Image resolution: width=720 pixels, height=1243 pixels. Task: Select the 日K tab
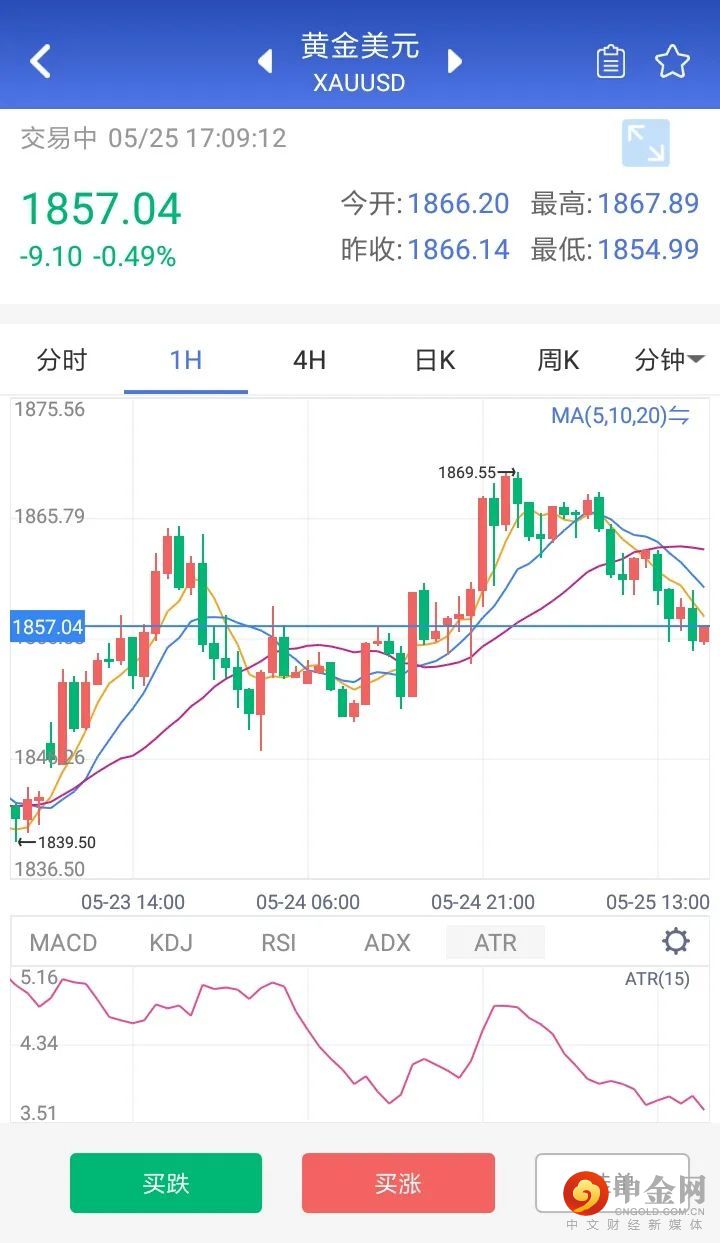(435, 360)
